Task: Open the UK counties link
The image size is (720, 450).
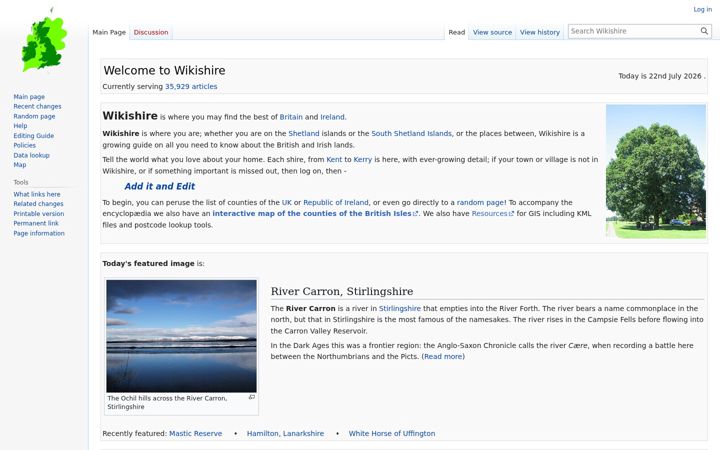Action: tap(287, 202)
